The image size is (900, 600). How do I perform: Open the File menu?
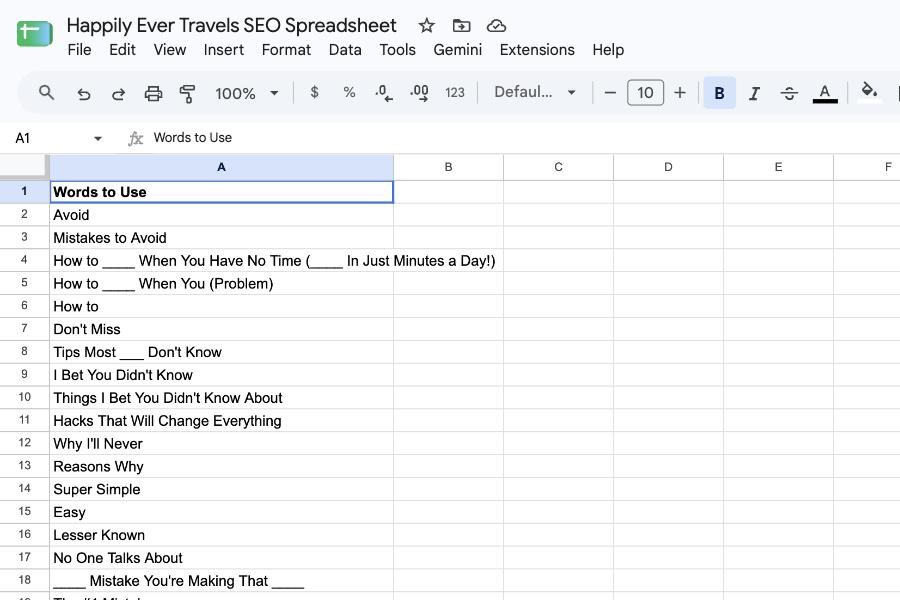pyautogui.click(x=79, y=50)
